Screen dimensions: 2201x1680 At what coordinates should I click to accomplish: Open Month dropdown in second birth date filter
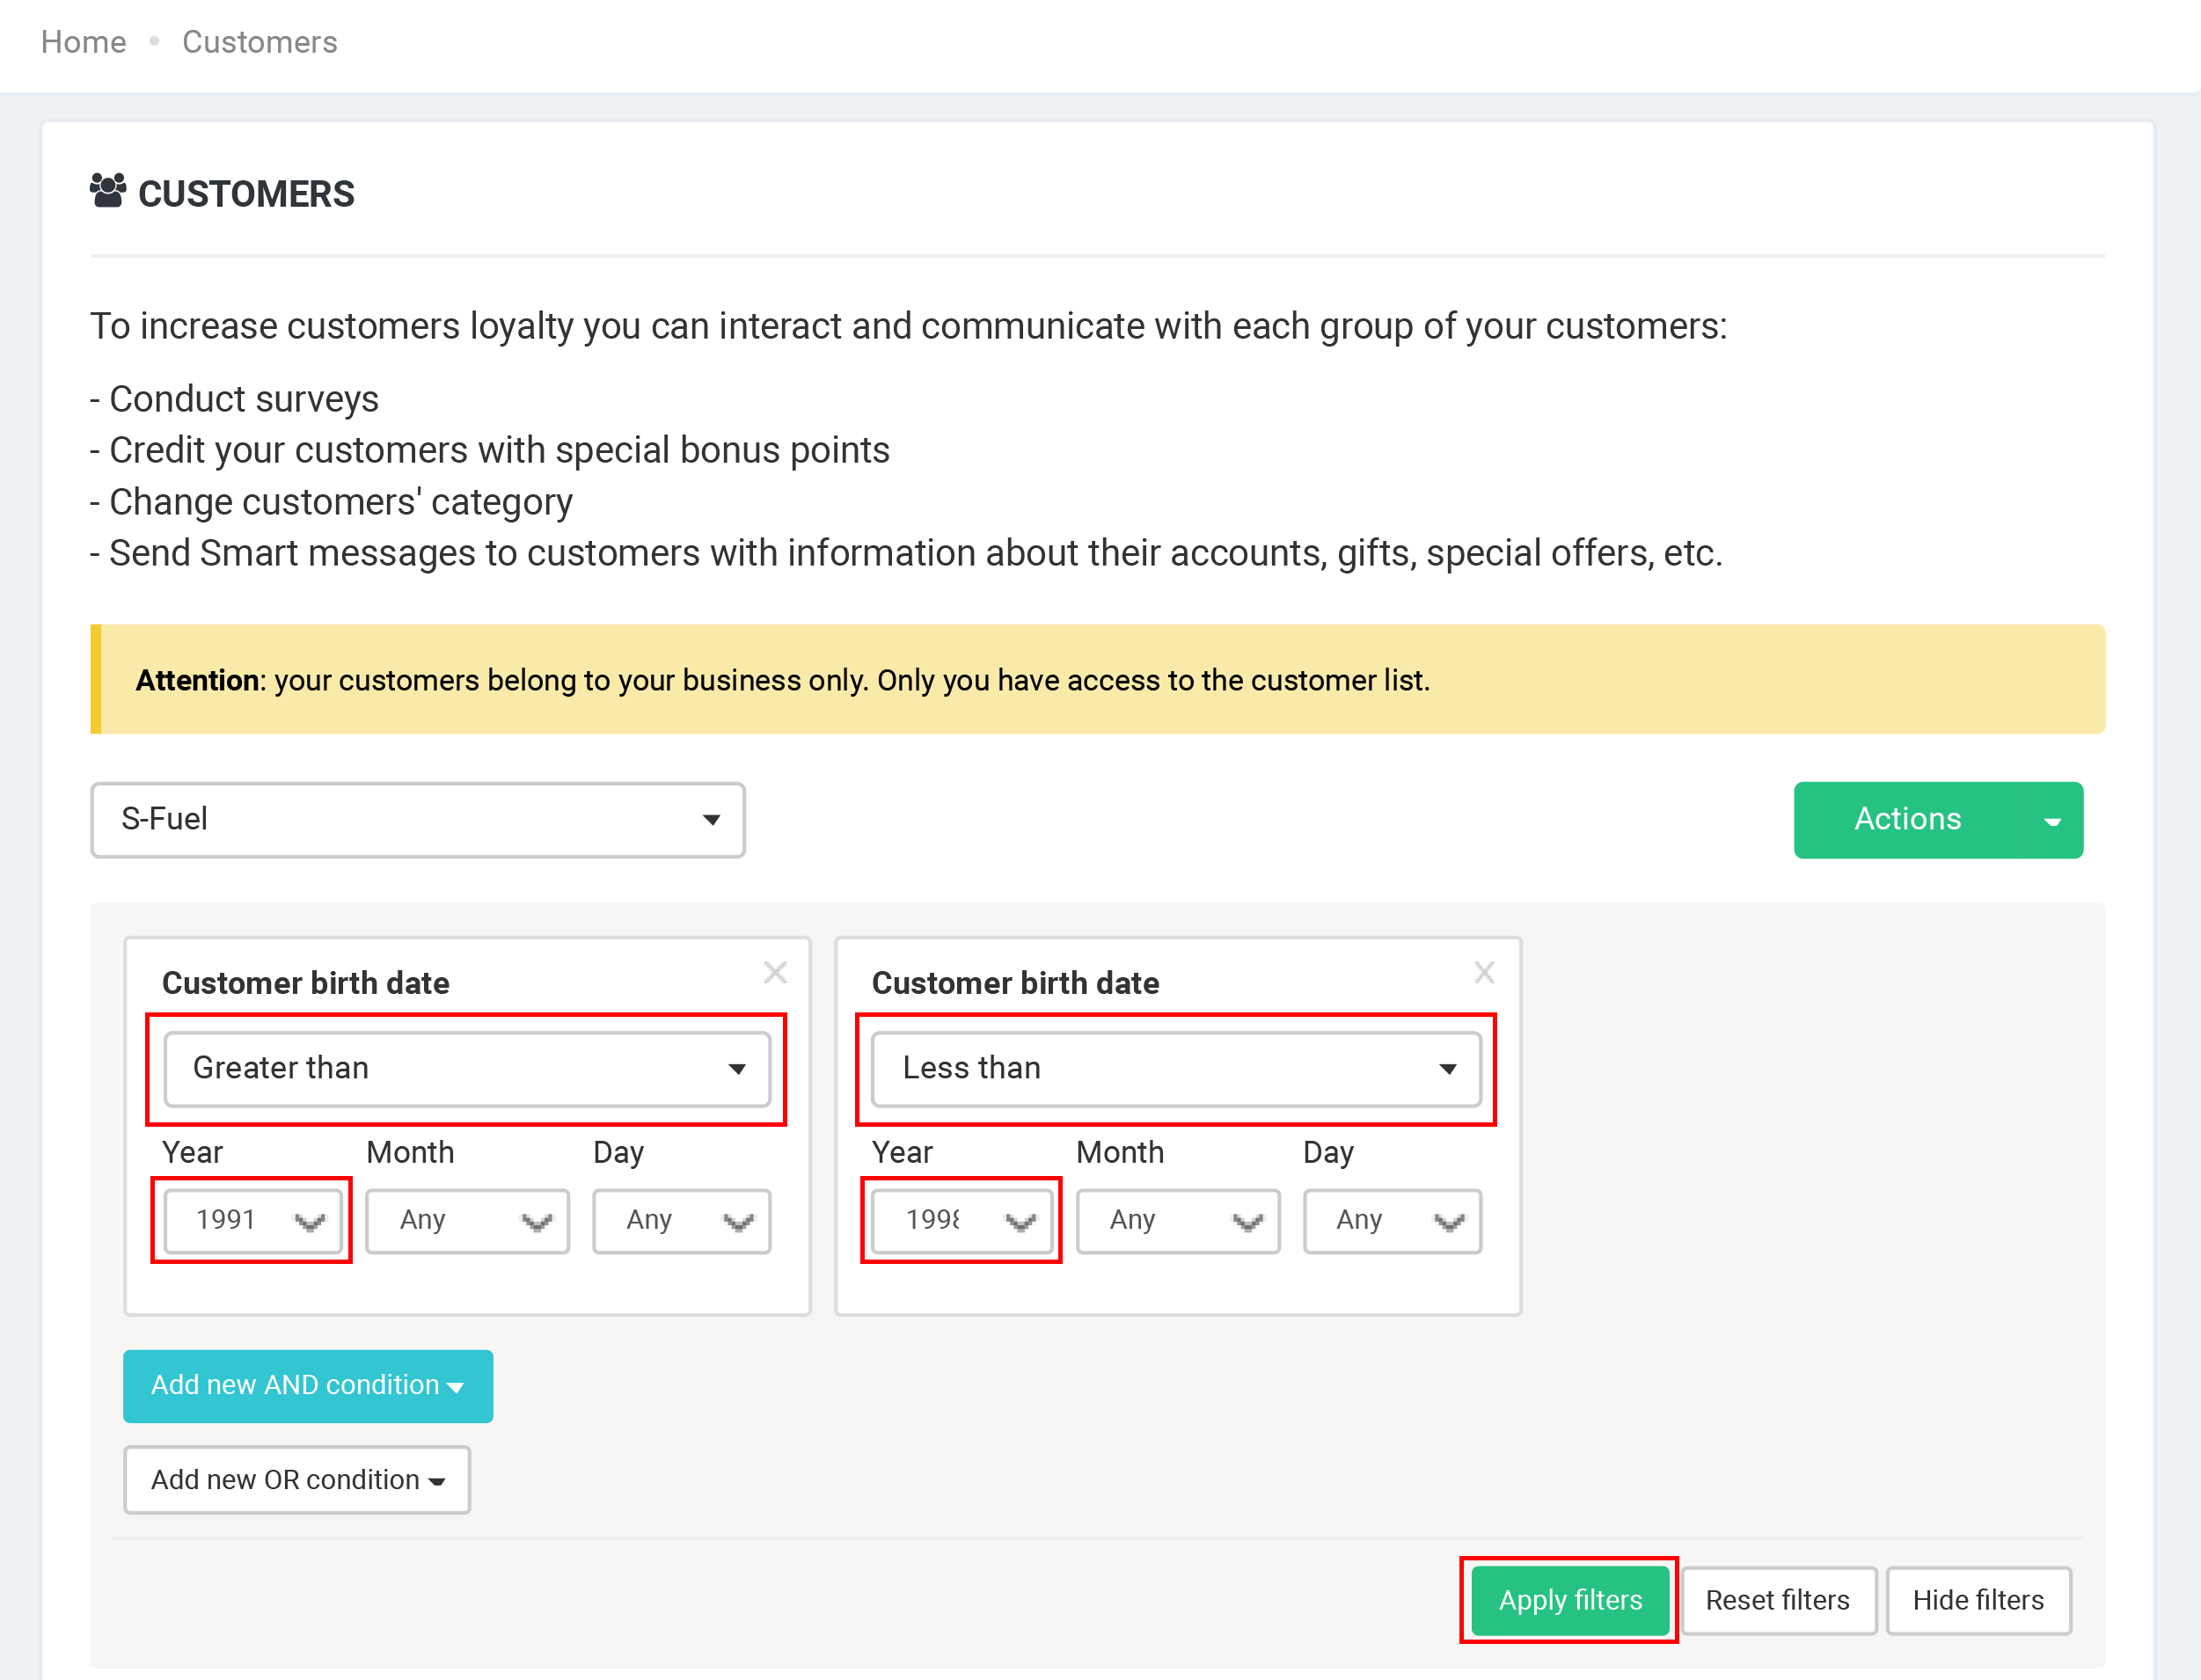pyautogui.click(x=1177, y=1220)
